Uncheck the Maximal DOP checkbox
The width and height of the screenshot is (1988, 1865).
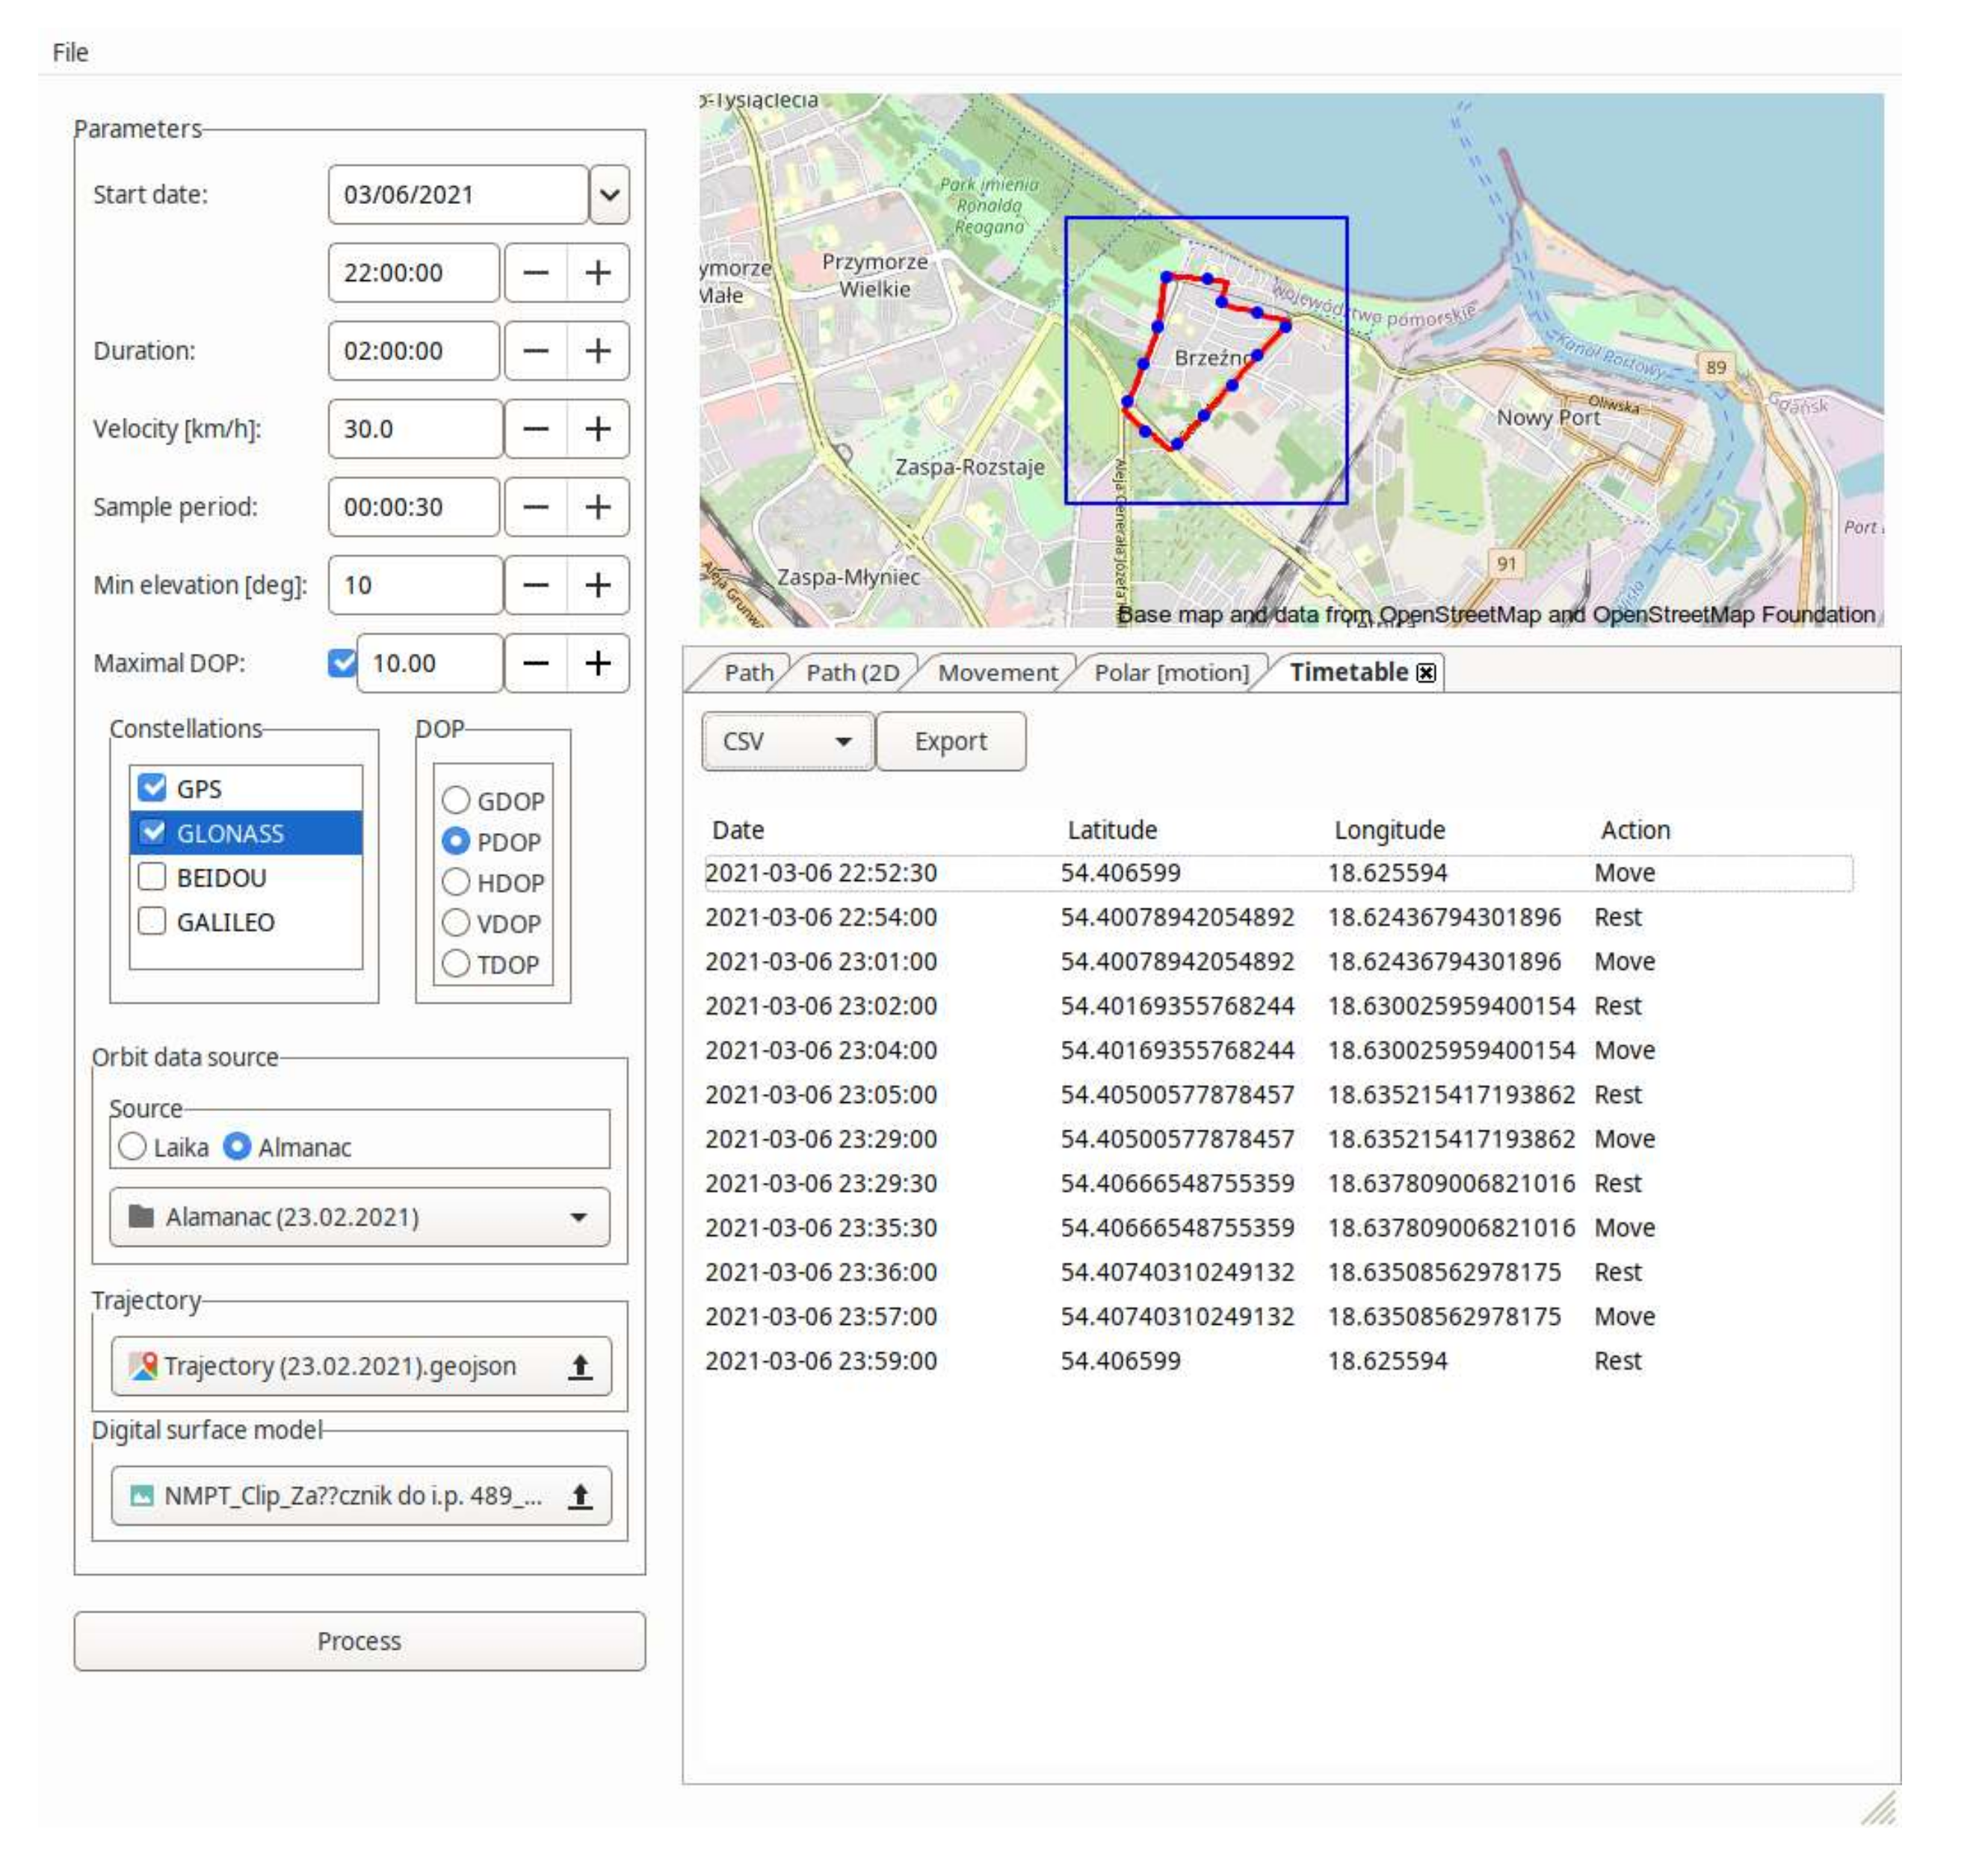(x=342, y=663)
